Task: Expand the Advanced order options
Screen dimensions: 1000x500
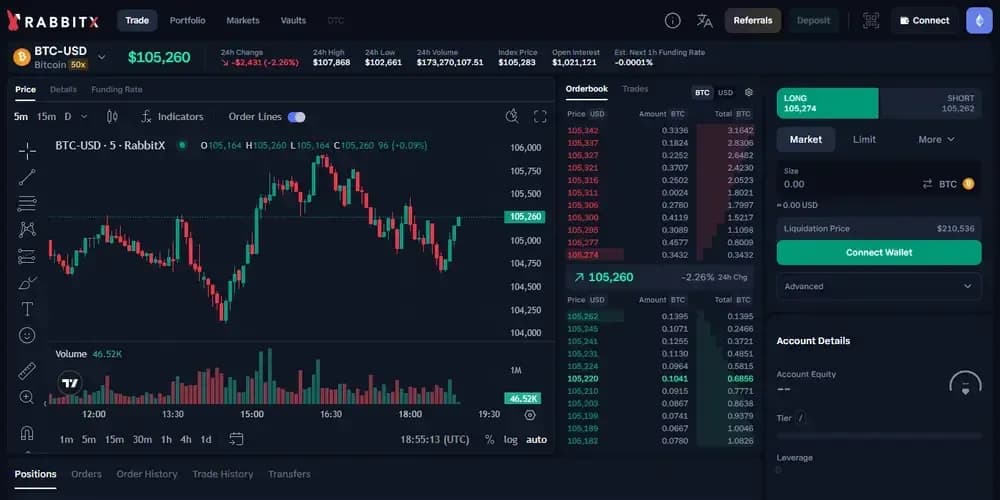Action: pos(879,286)
